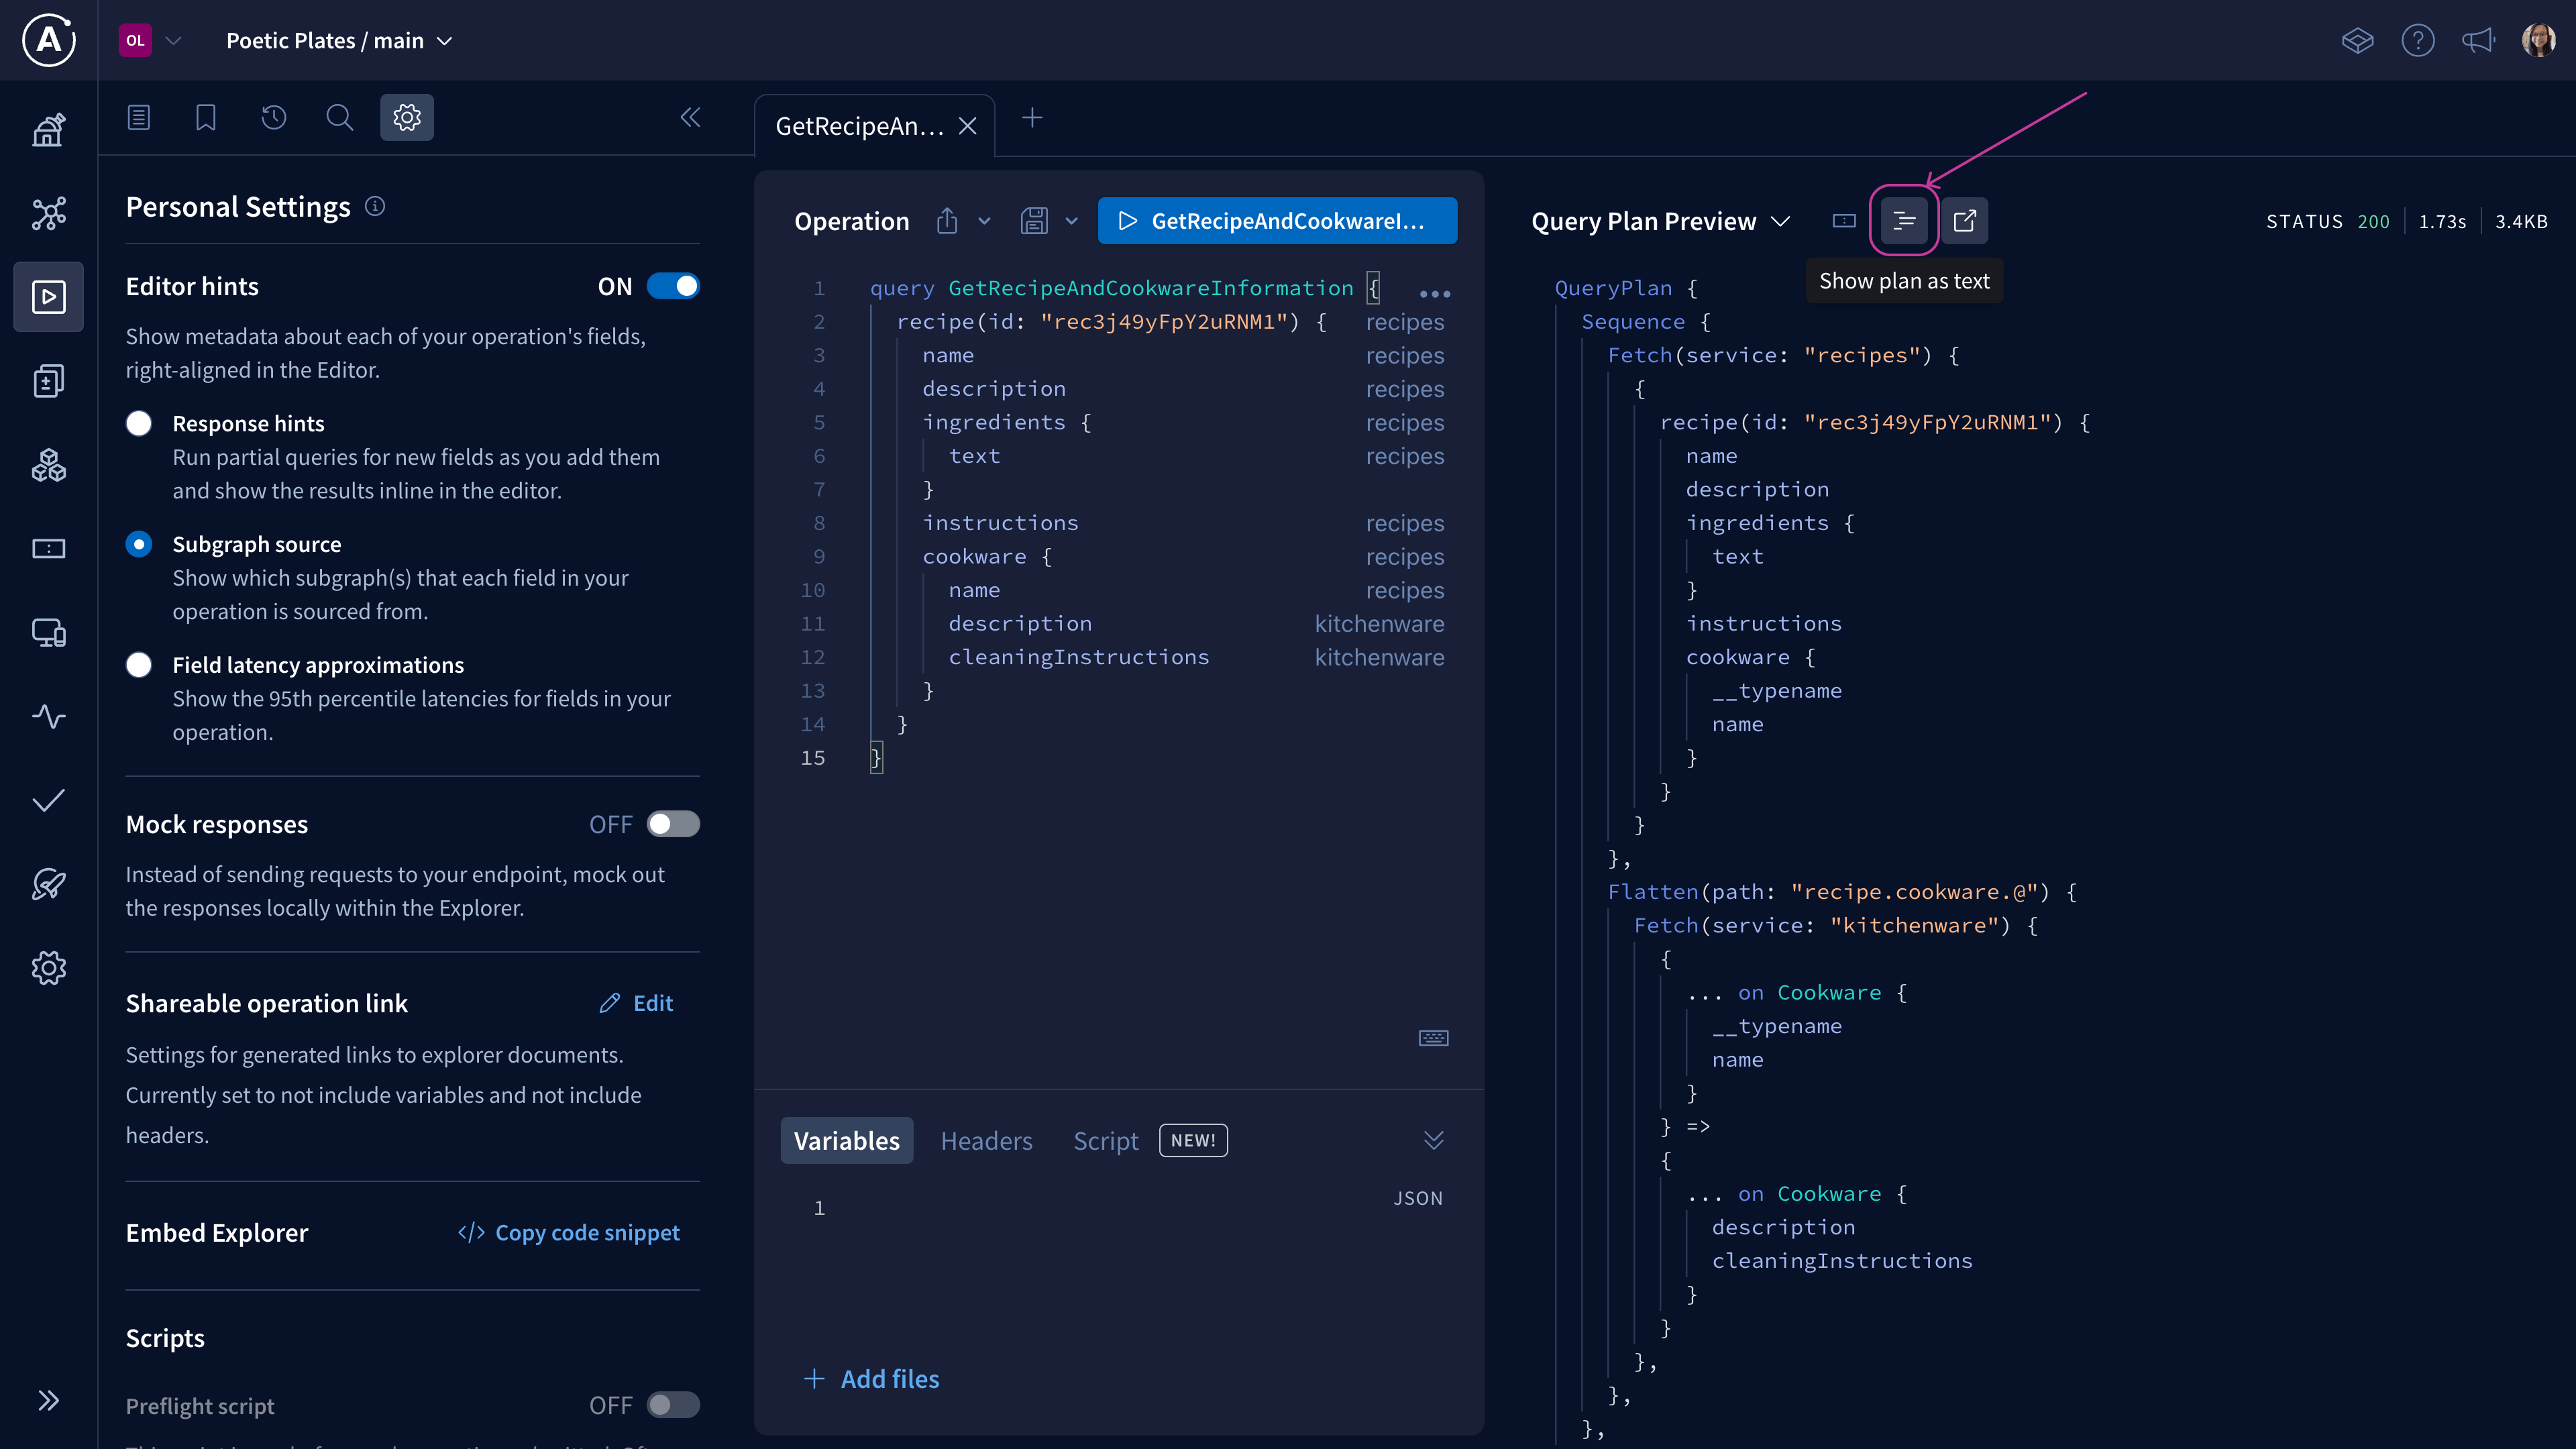The height and width of the screenshot is (1449, 2576).
Task: Expand the Query Plan Preview dropdown
Action: point(1780,221)
